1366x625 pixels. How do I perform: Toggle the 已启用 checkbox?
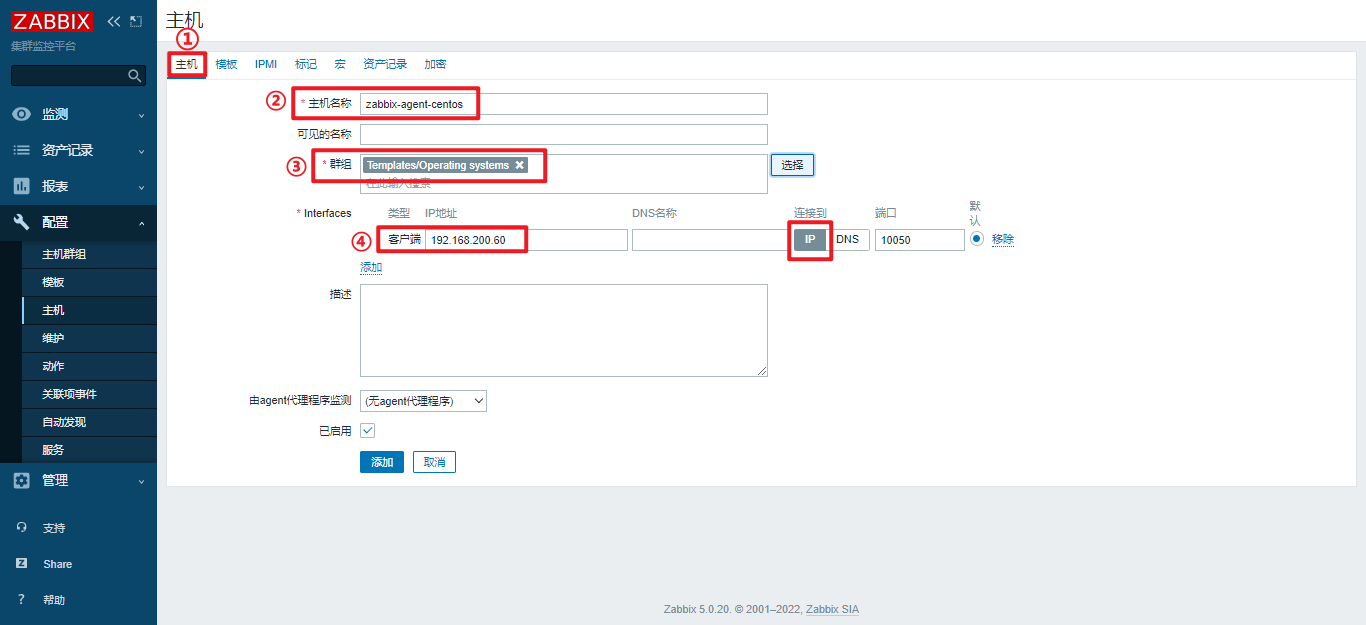coord(367,430)
